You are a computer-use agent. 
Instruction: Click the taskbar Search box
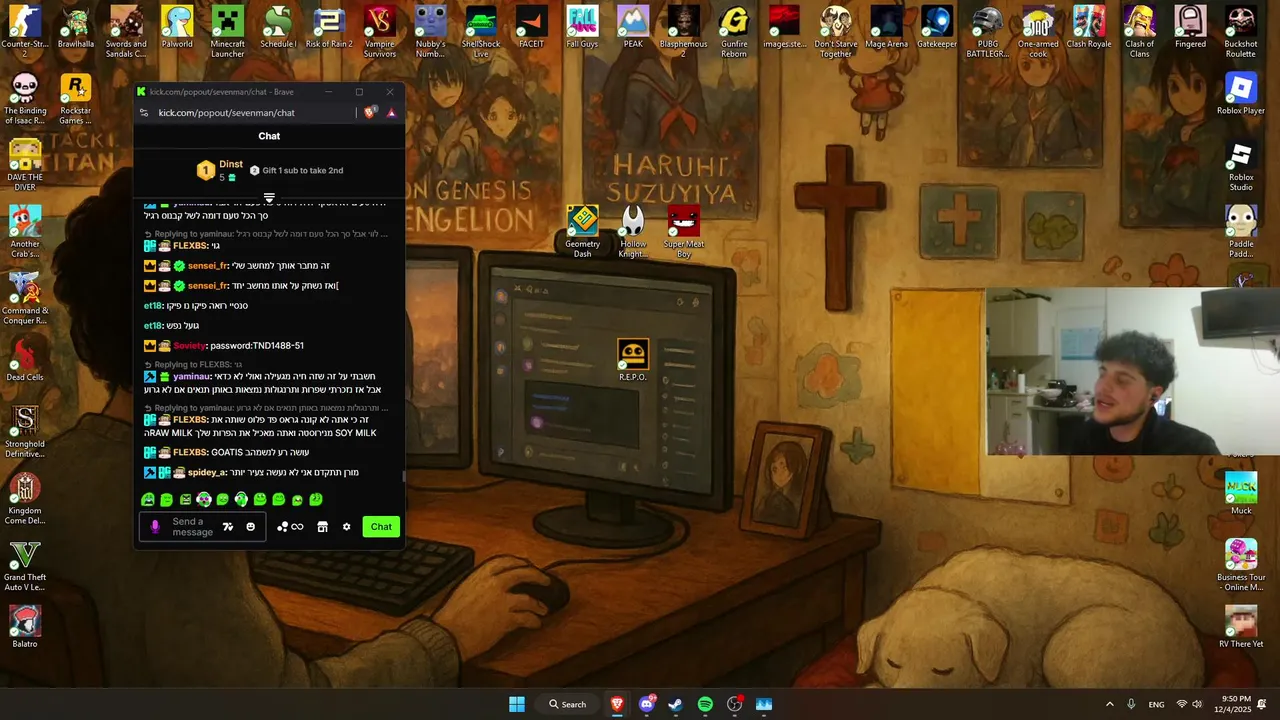coord(568,704)
